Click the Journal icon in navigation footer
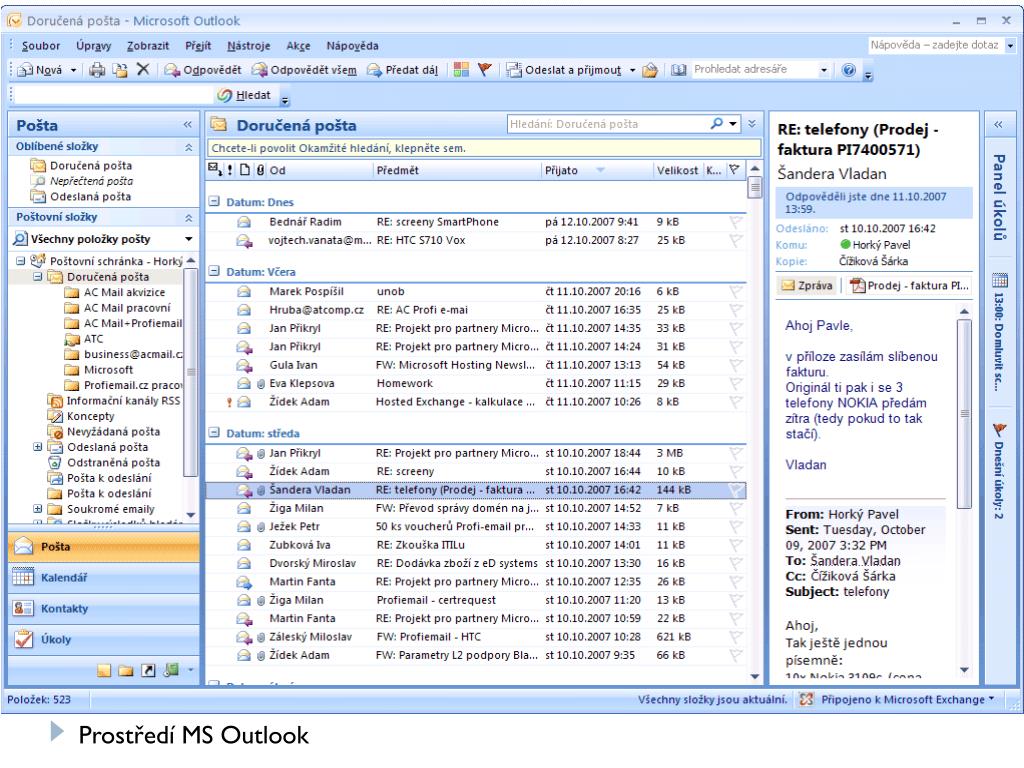The image size is (1024, 768). pos(171,670)
